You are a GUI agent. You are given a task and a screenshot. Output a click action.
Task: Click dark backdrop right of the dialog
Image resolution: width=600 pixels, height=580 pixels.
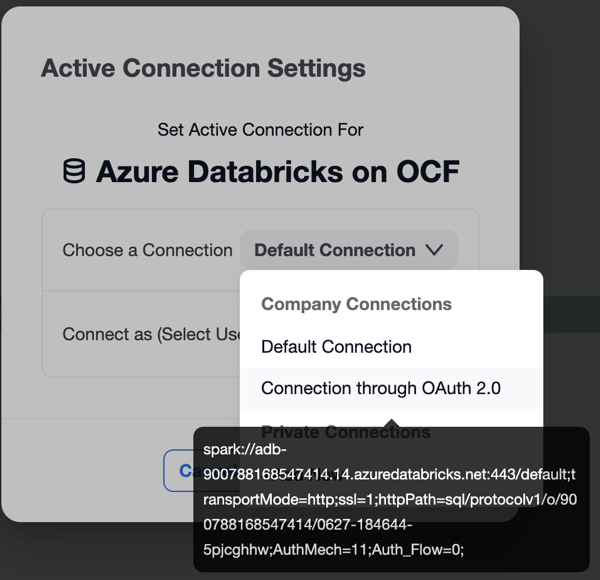pyautogui.click(x=559, y=153)
